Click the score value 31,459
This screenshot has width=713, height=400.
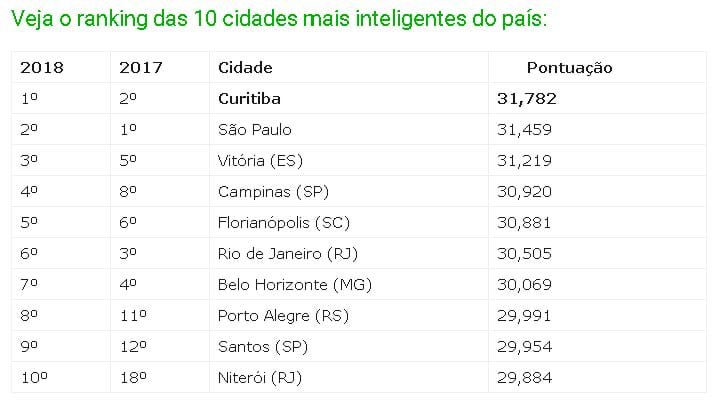(x=524, y=130)
